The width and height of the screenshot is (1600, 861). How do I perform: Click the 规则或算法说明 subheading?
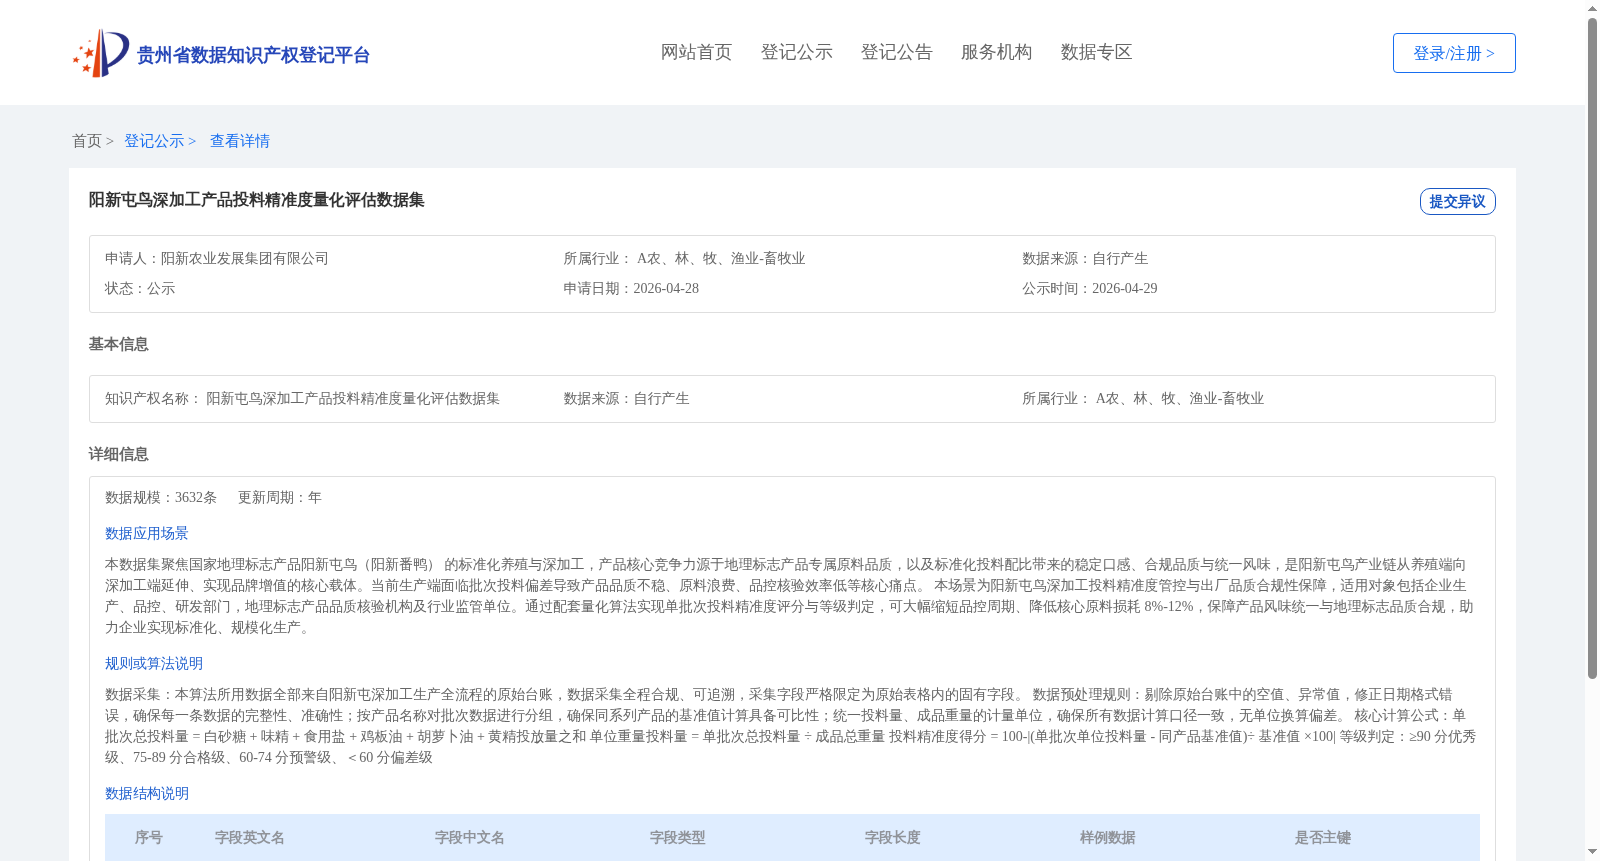tap(154, 663)
